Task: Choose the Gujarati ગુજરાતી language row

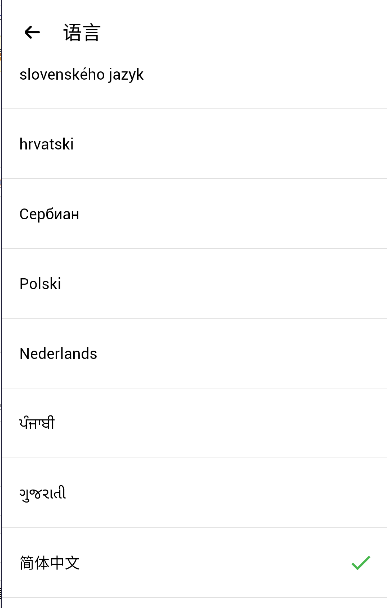Action: (x=195, y=493)
